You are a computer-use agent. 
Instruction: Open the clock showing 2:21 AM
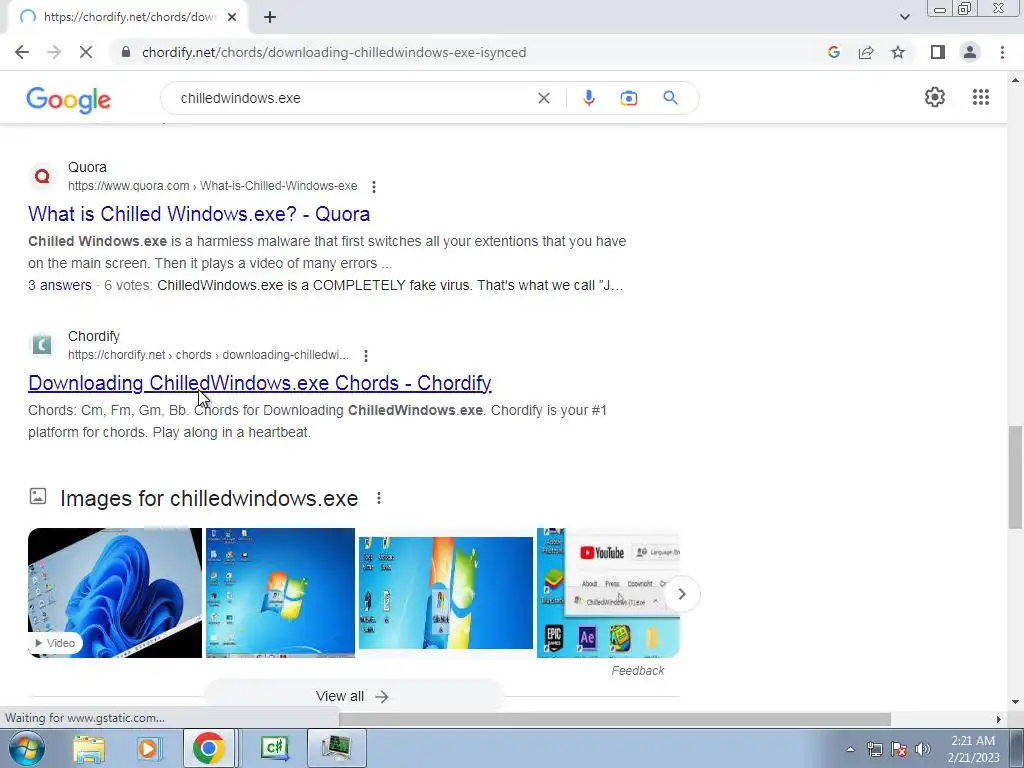click(973, 749)
